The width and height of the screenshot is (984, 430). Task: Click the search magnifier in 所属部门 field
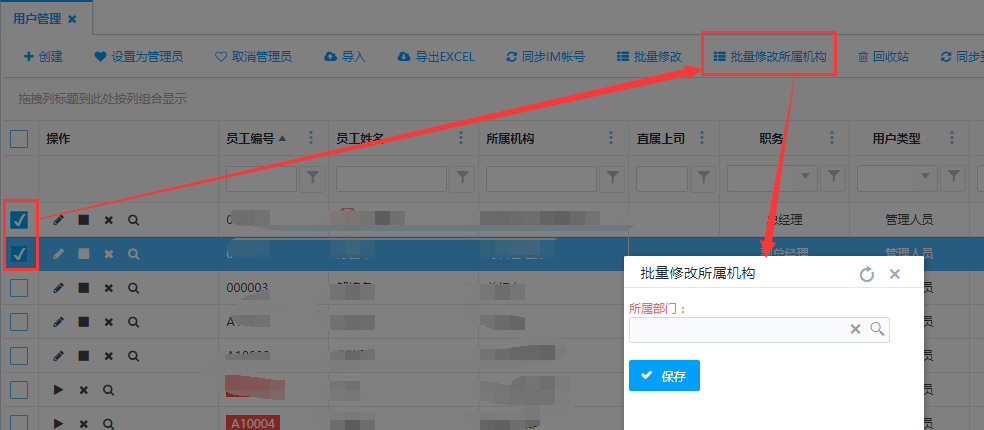coord(876,329)
